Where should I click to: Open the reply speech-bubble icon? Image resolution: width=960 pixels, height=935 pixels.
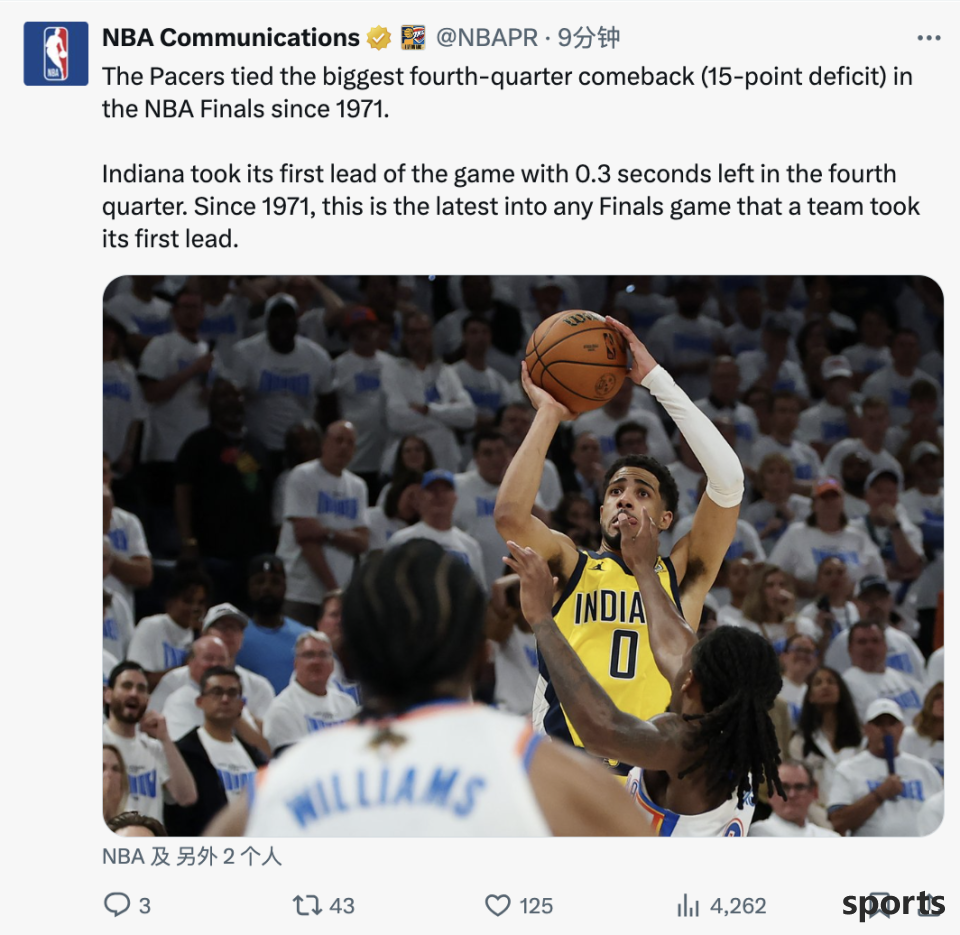click(x=116, y=904)
